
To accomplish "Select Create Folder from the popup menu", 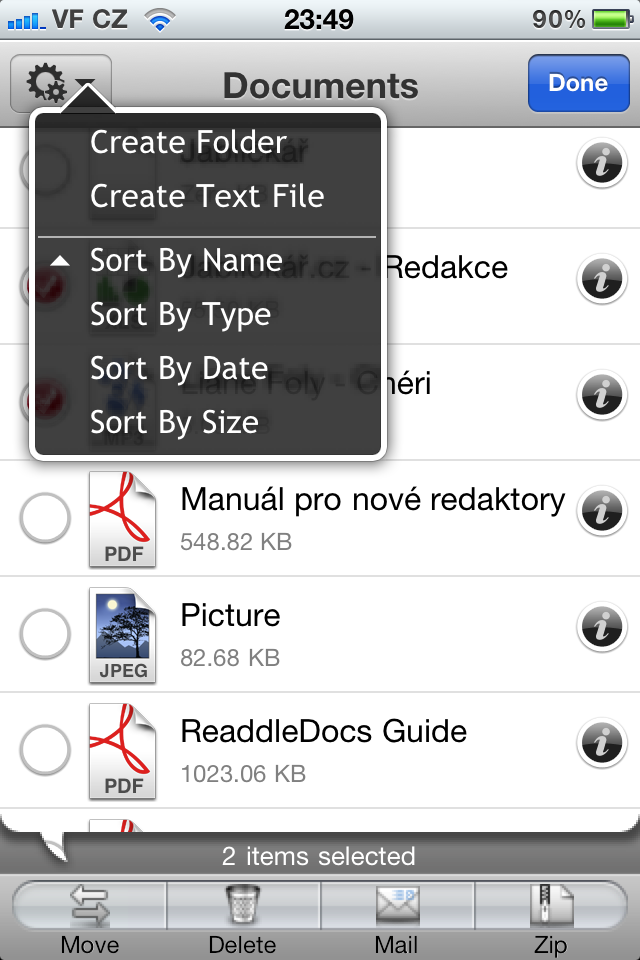I will coord(187,141).
